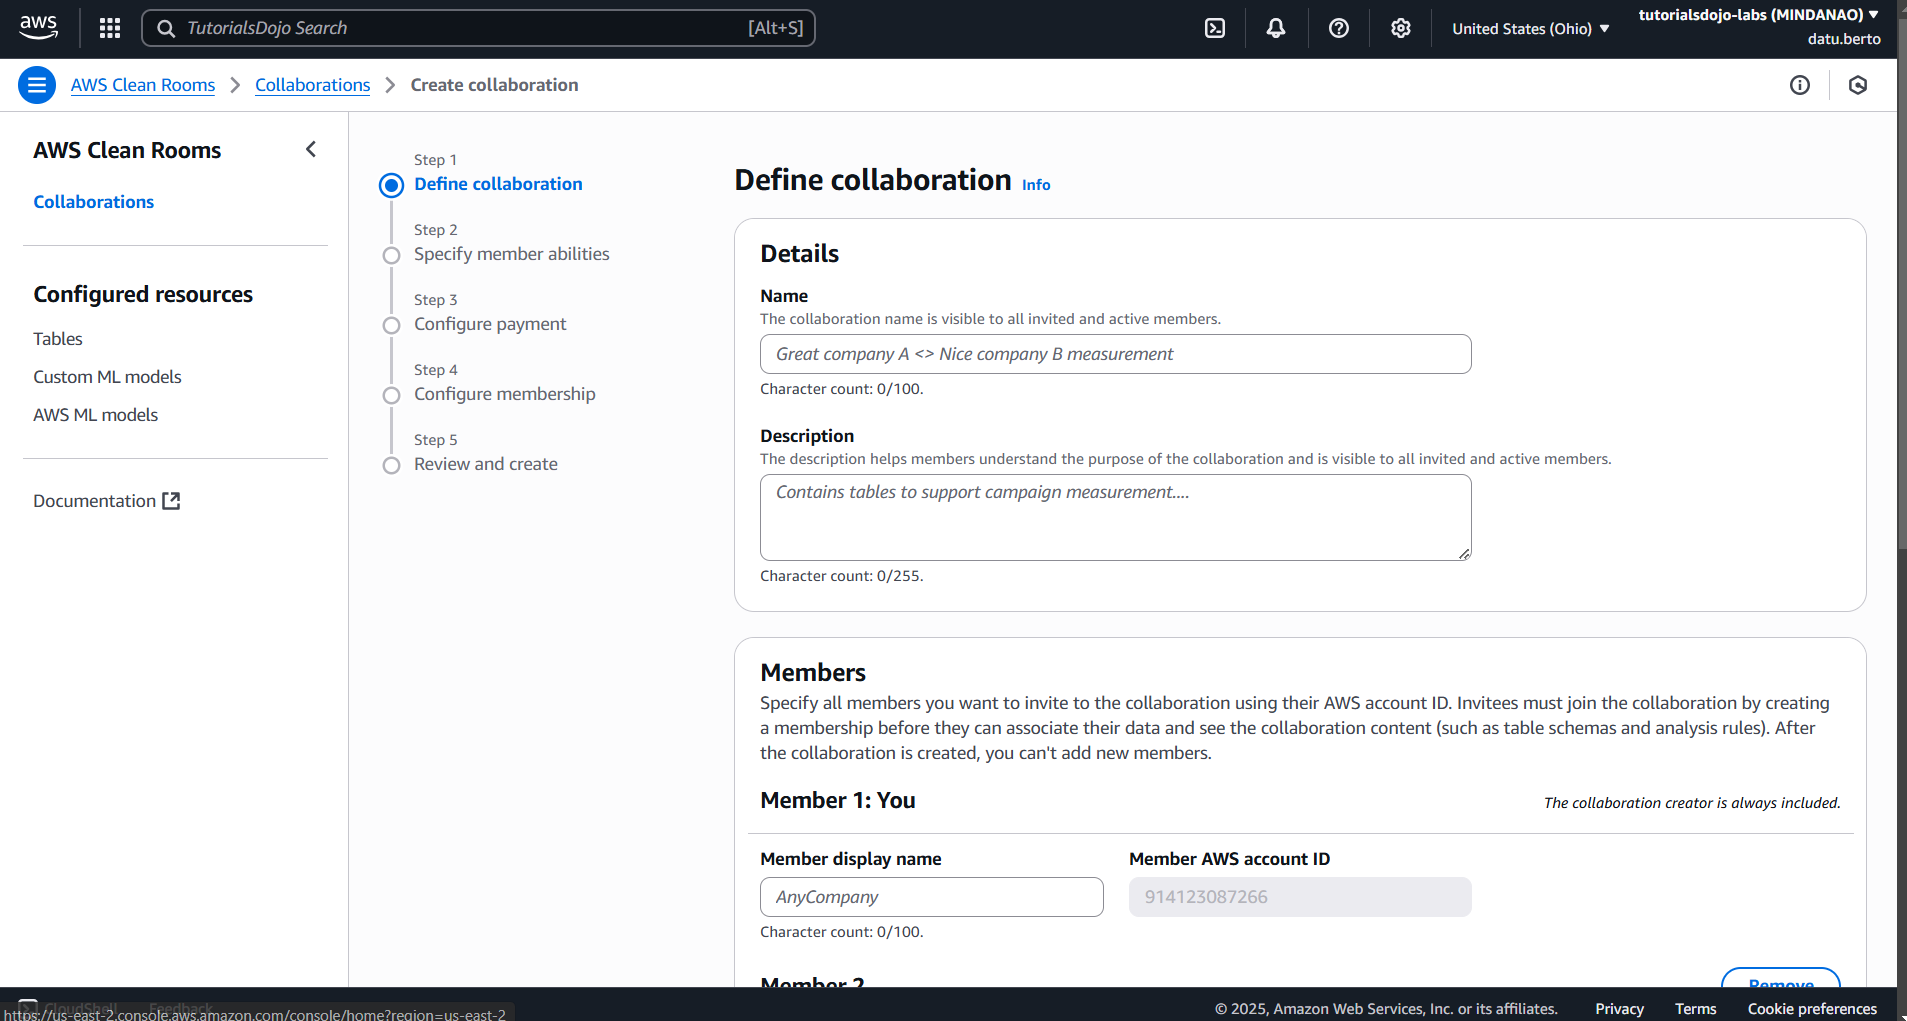Launch CloudShell from the top bar icon
Image resolution: width=1907 pixels, height=1021 pixels.
pyautogui.click(x=1215, y=28)
